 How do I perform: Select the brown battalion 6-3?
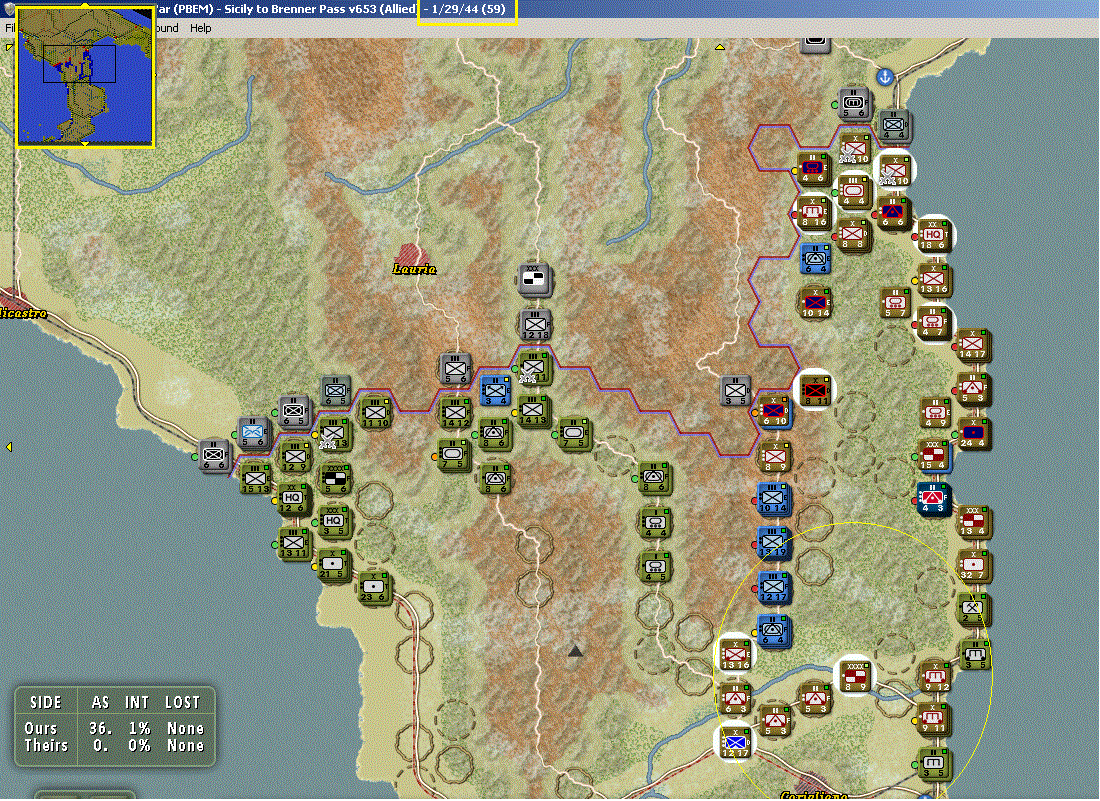(x=735, y=700)
